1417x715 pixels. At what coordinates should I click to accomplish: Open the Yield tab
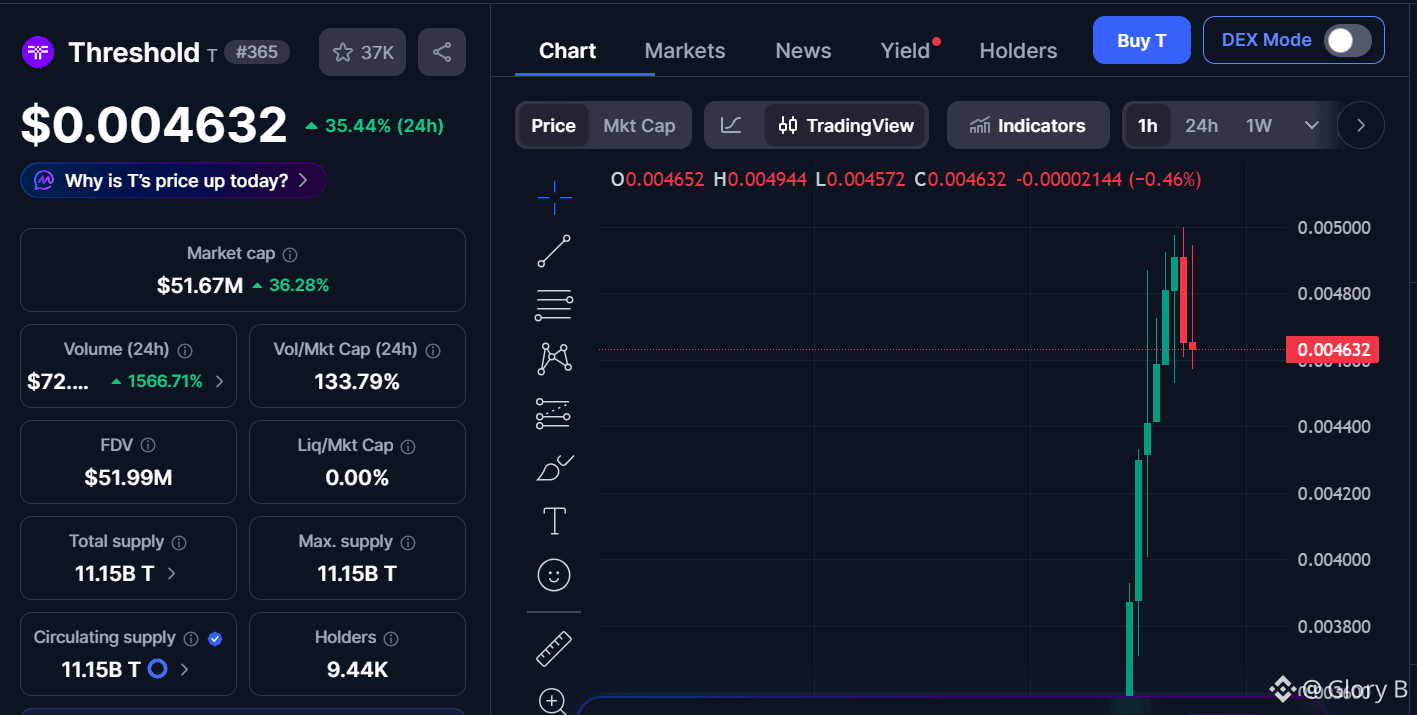point(906,50)
